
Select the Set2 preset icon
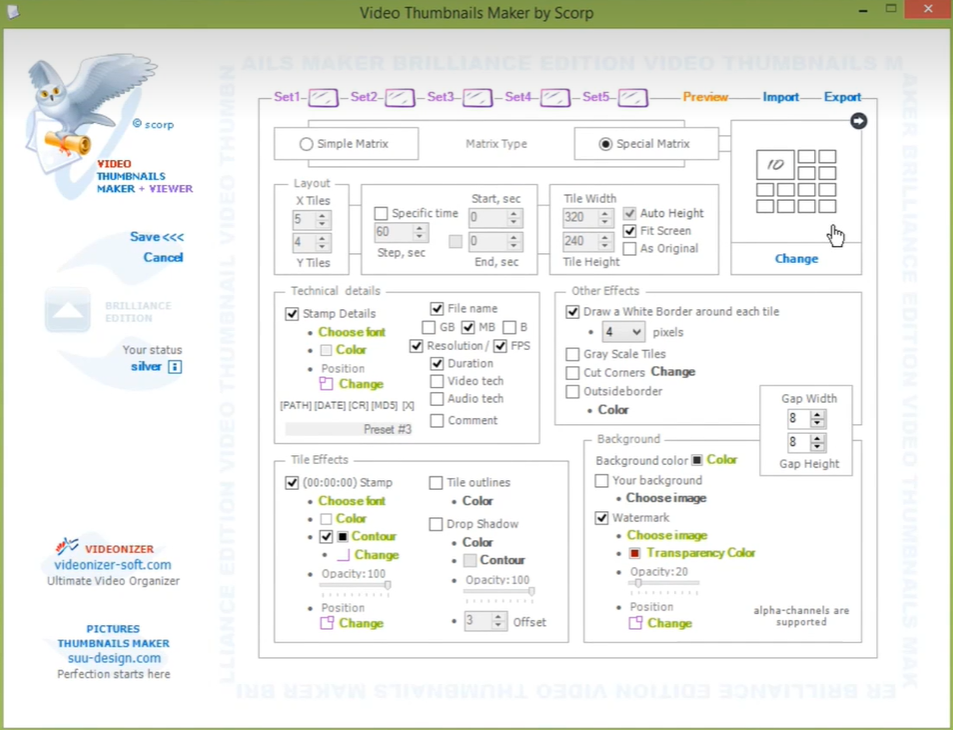[401, 97]
